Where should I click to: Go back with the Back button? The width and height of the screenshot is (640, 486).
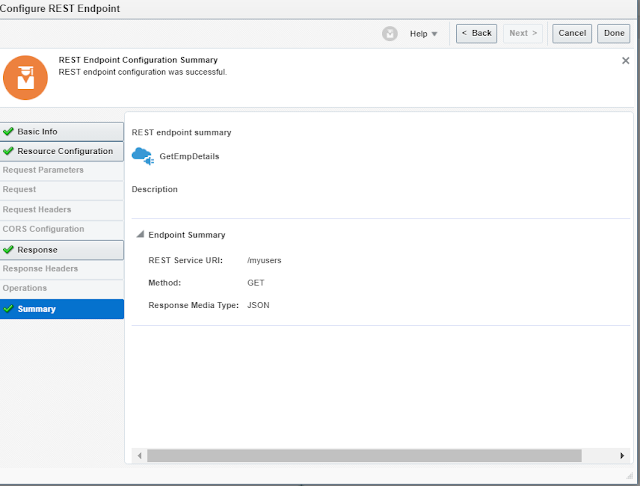click(x=476, y=33)
